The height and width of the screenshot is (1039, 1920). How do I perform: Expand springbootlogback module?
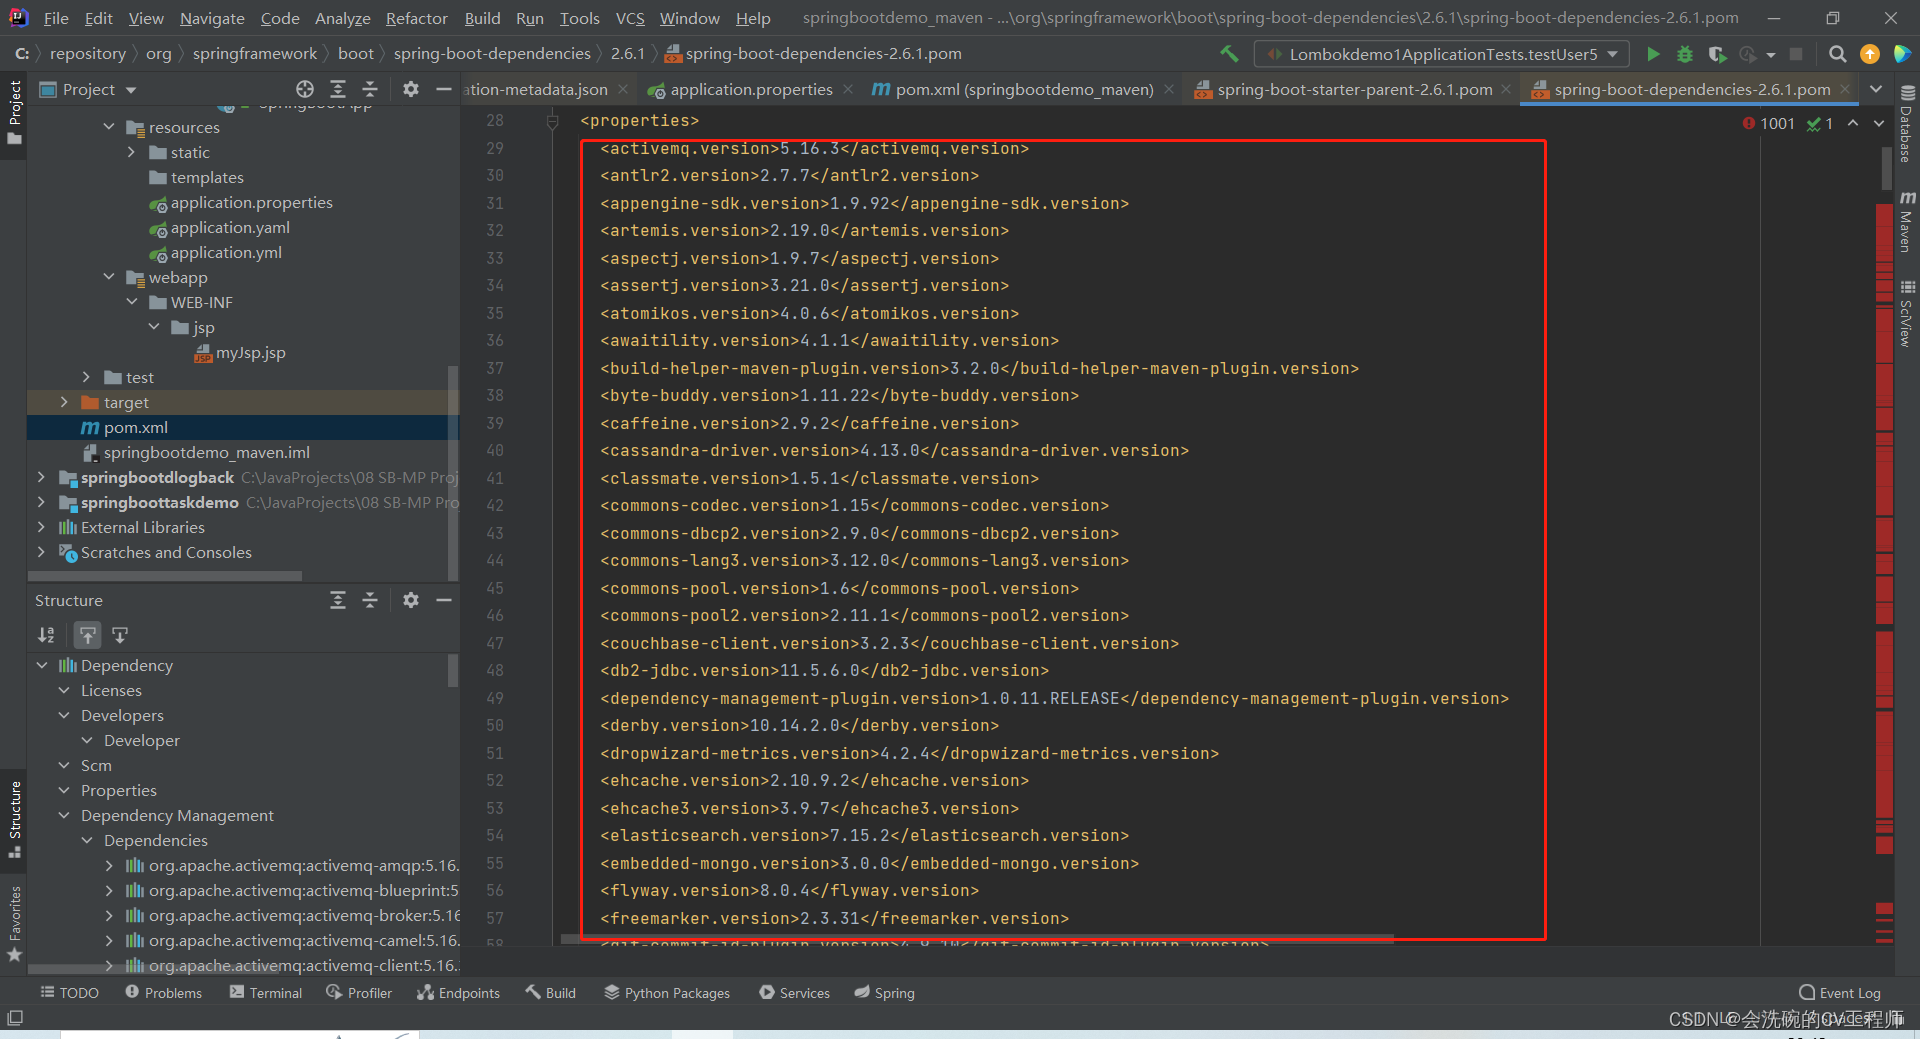[x=41, y=477]
